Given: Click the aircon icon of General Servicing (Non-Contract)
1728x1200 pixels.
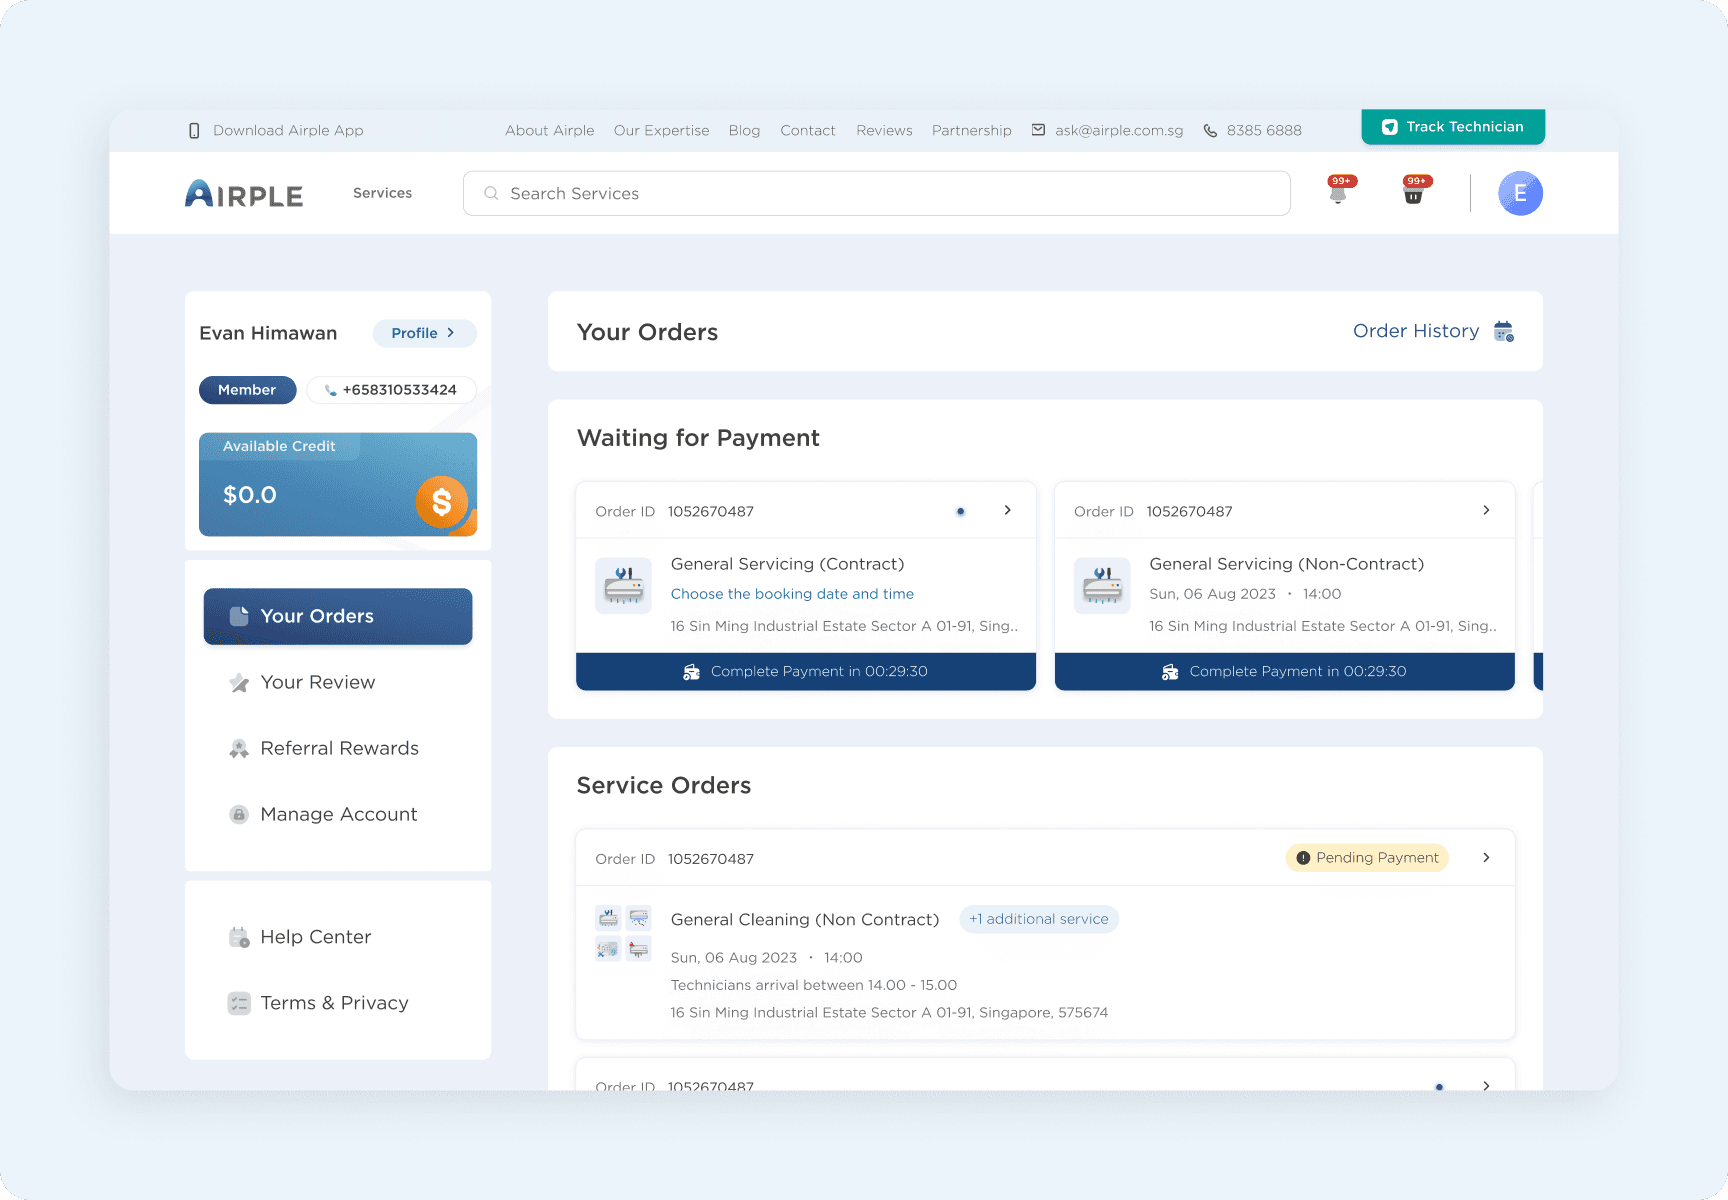Looking at the screenshot, I should tap(1102, 585).
